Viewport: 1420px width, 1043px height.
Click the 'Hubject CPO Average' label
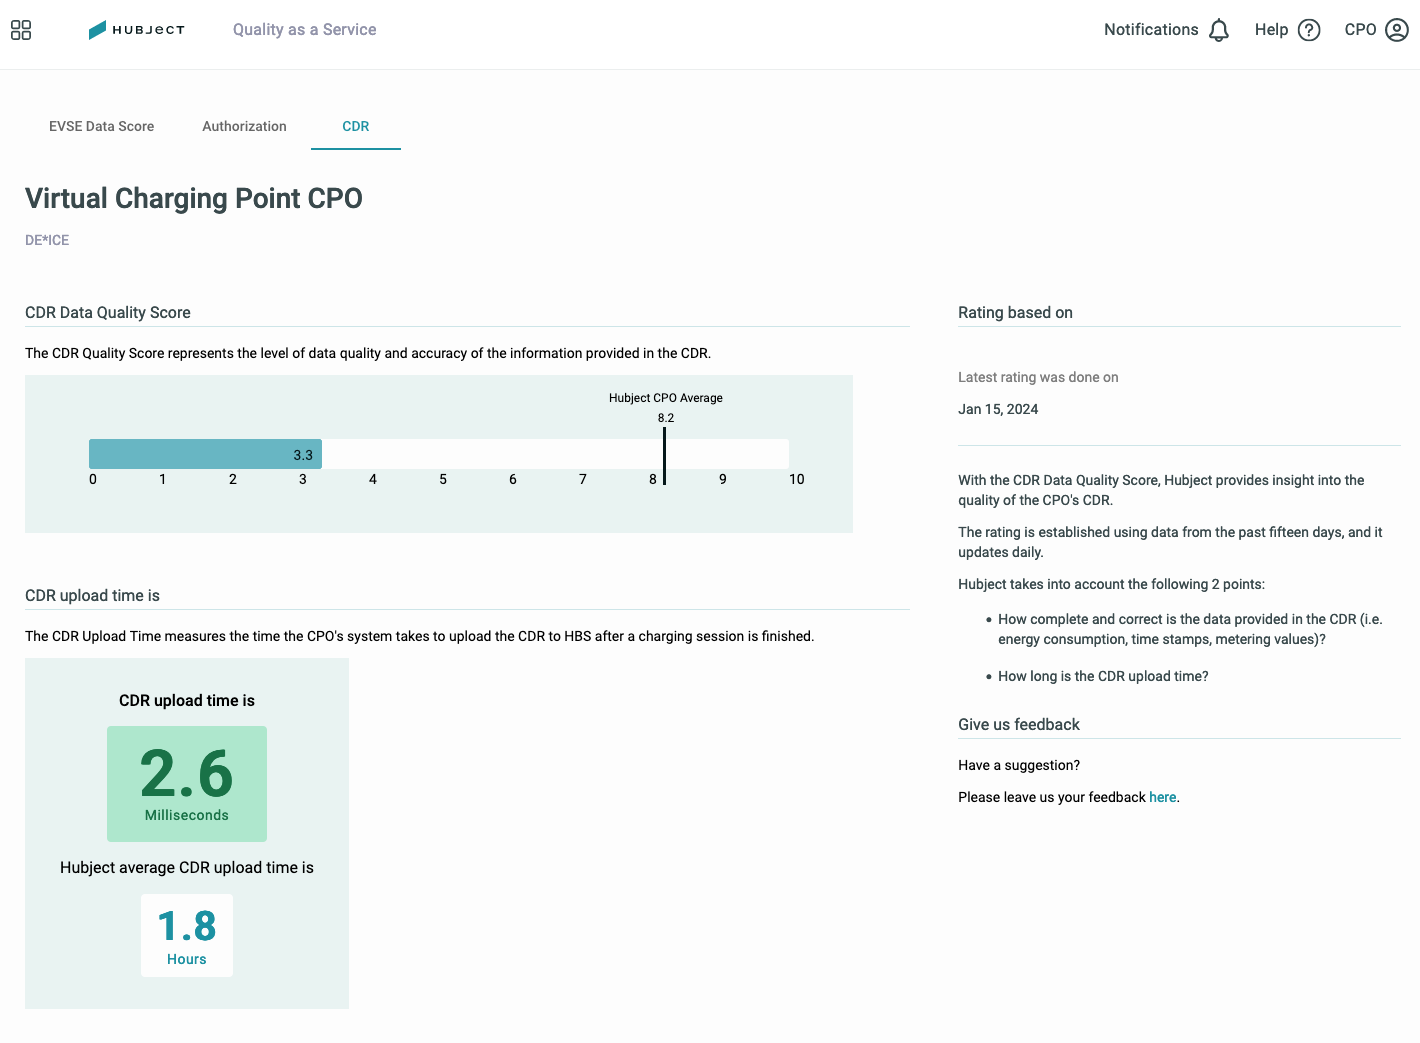click(x=666, y=398)
